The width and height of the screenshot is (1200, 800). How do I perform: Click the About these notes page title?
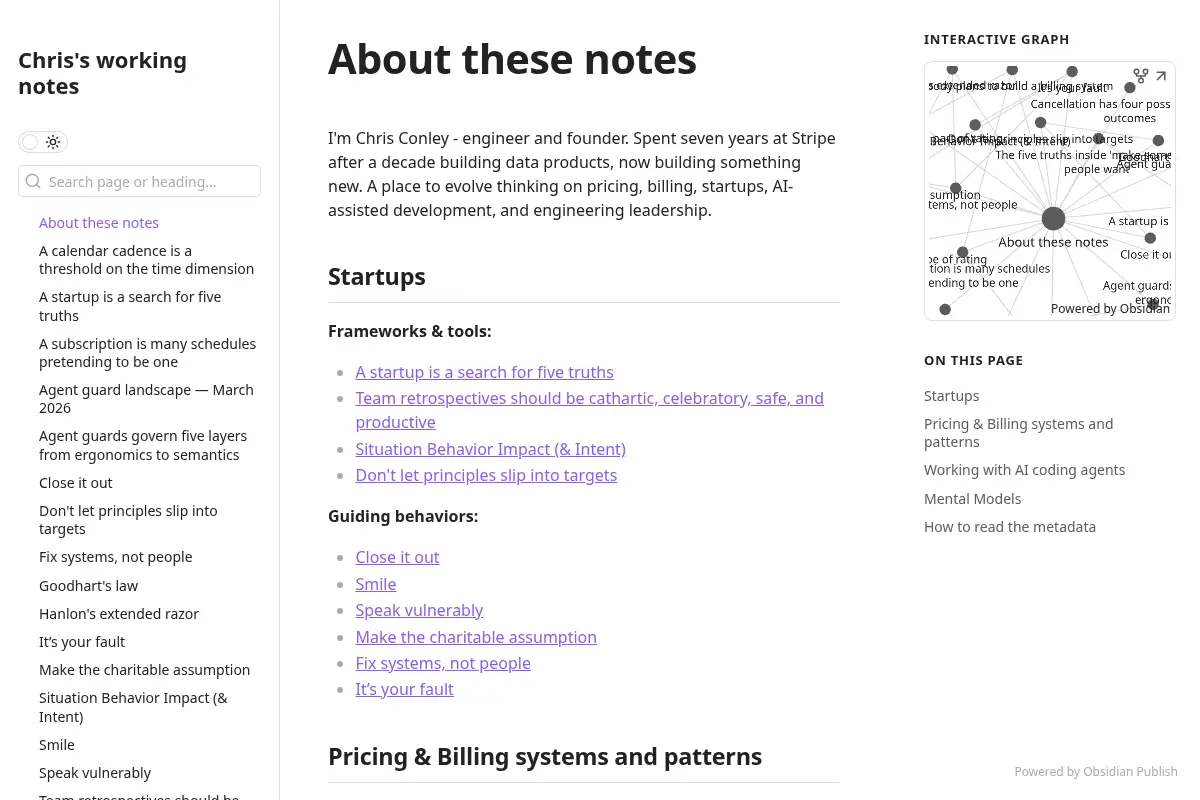click(x=512, y=59)
